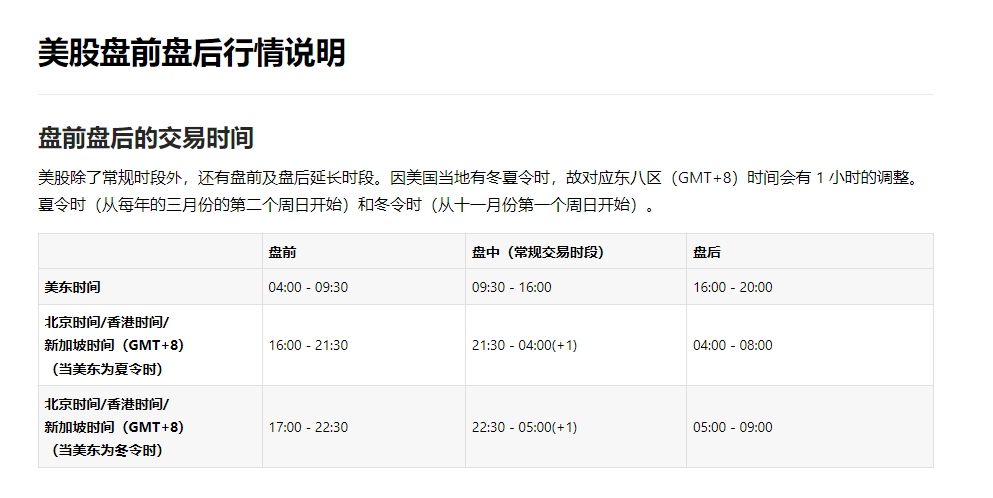Click the 美东时间 row label
Screen dimensions: 993x498
coord(73,287)
